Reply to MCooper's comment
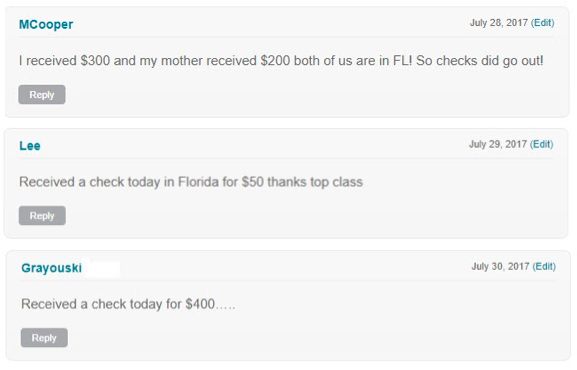Screen dimensions: 577x370 point(42,95)
